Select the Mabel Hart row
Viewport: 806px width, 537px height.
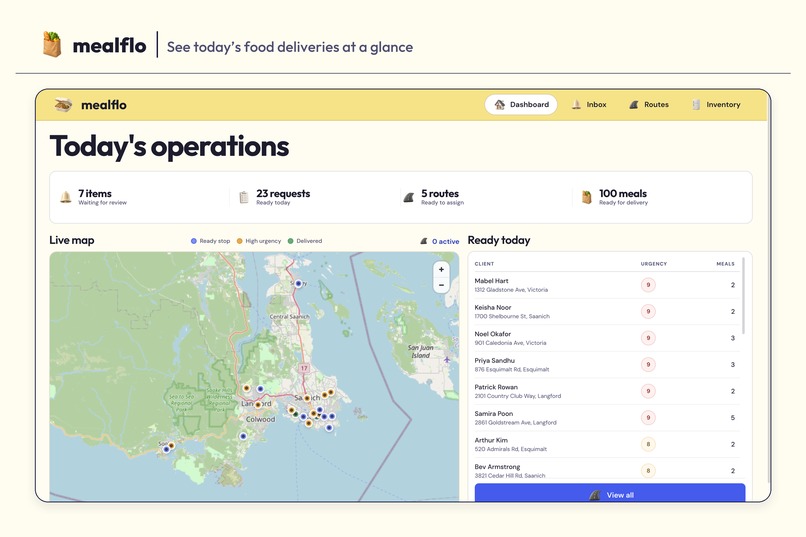607,285
